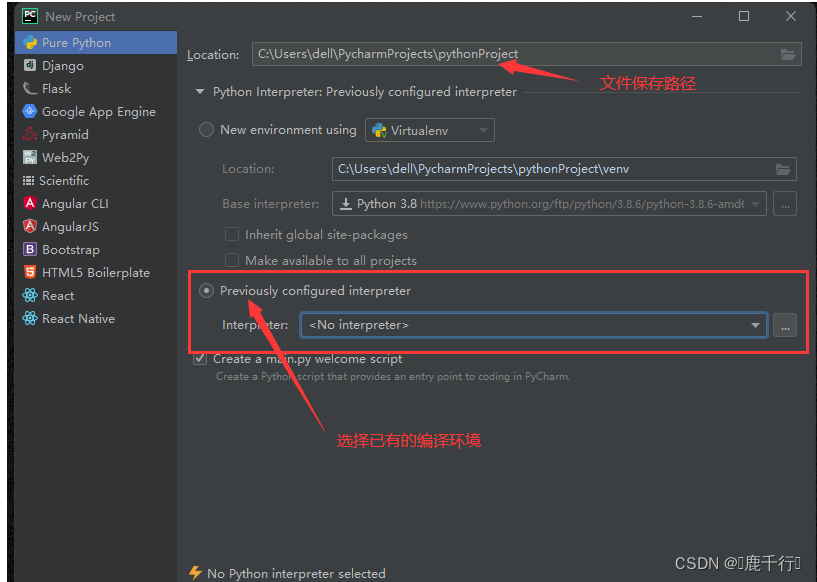Click the project Location path field
Viewport: 817px width, 582px height.
pos(526,54)
